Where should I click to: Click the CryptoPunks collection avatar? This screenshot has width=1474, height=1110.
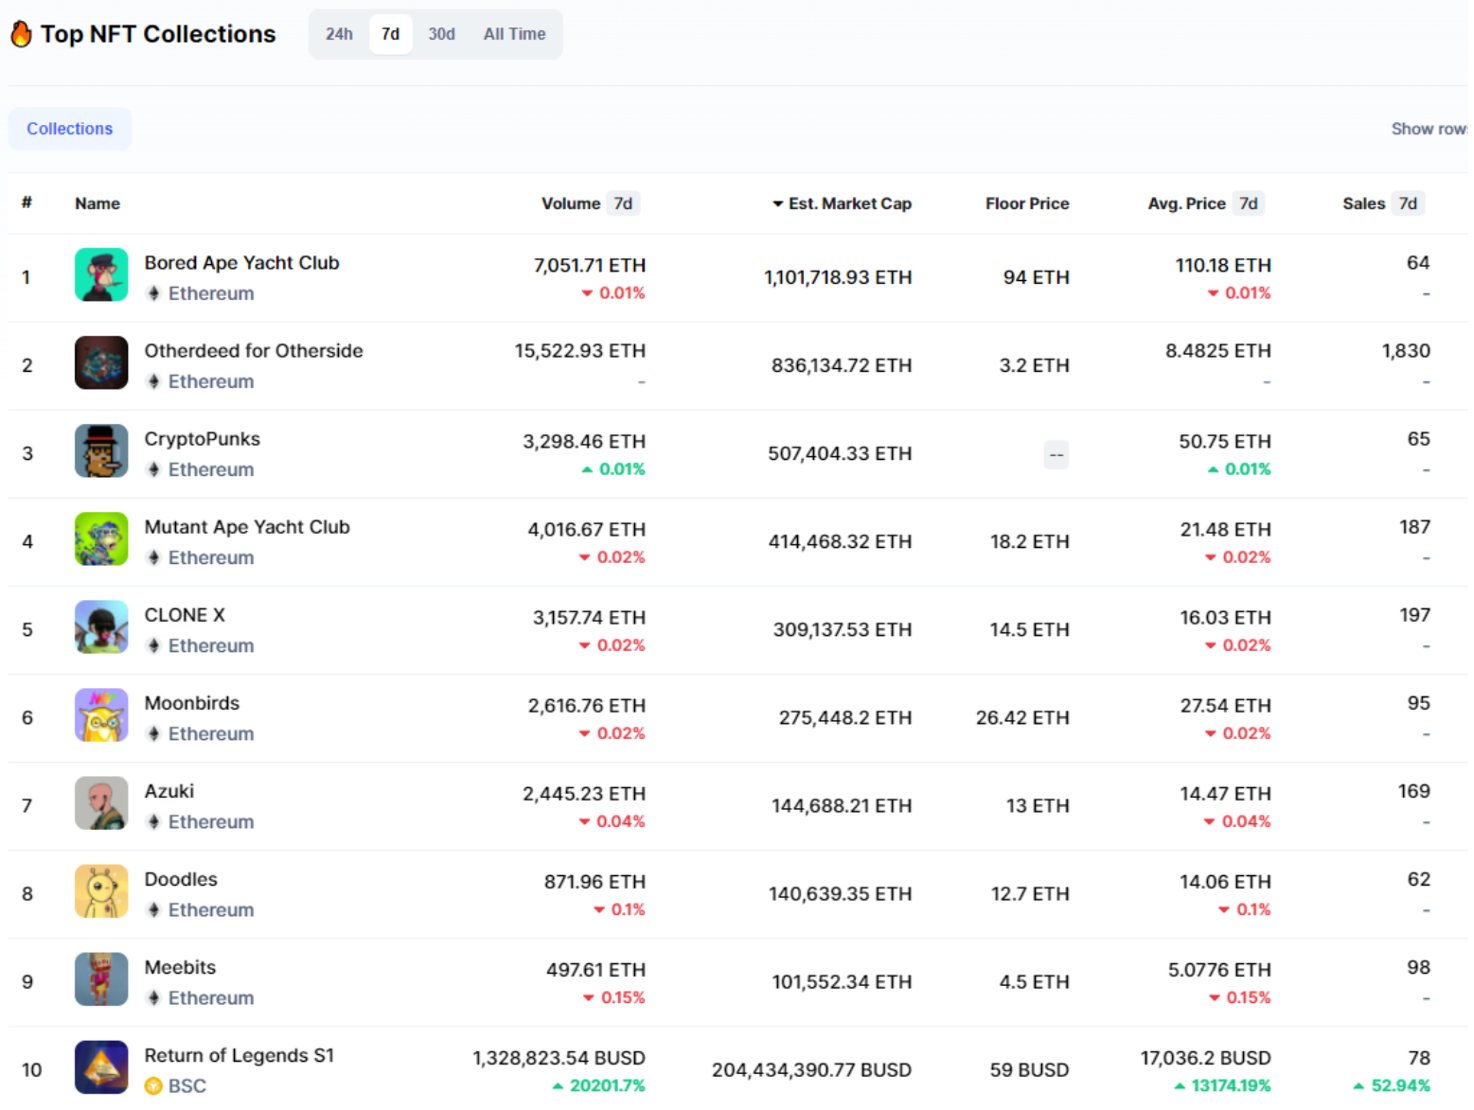pyautogui.click(x=101, y=450)
